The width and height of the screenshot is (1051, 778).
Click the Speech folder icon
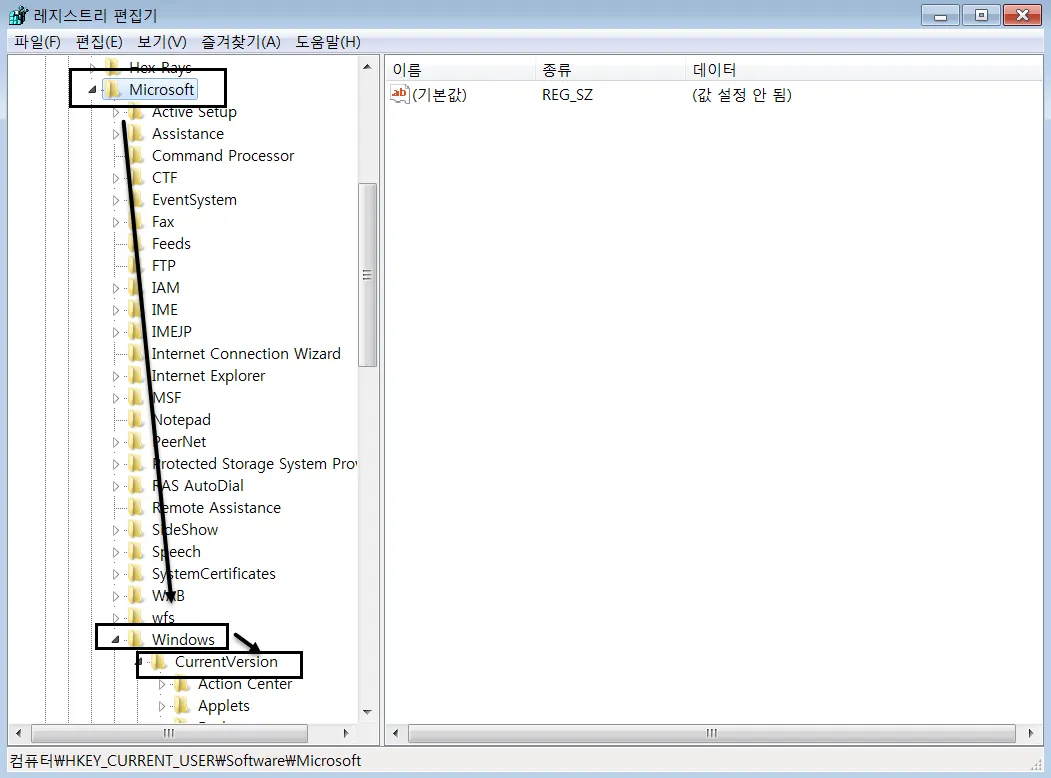136,552
